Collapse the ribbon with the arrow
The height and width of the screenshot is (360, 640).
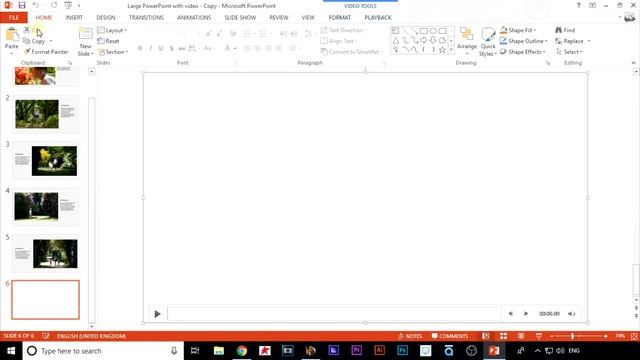click(x=633, y=63)
